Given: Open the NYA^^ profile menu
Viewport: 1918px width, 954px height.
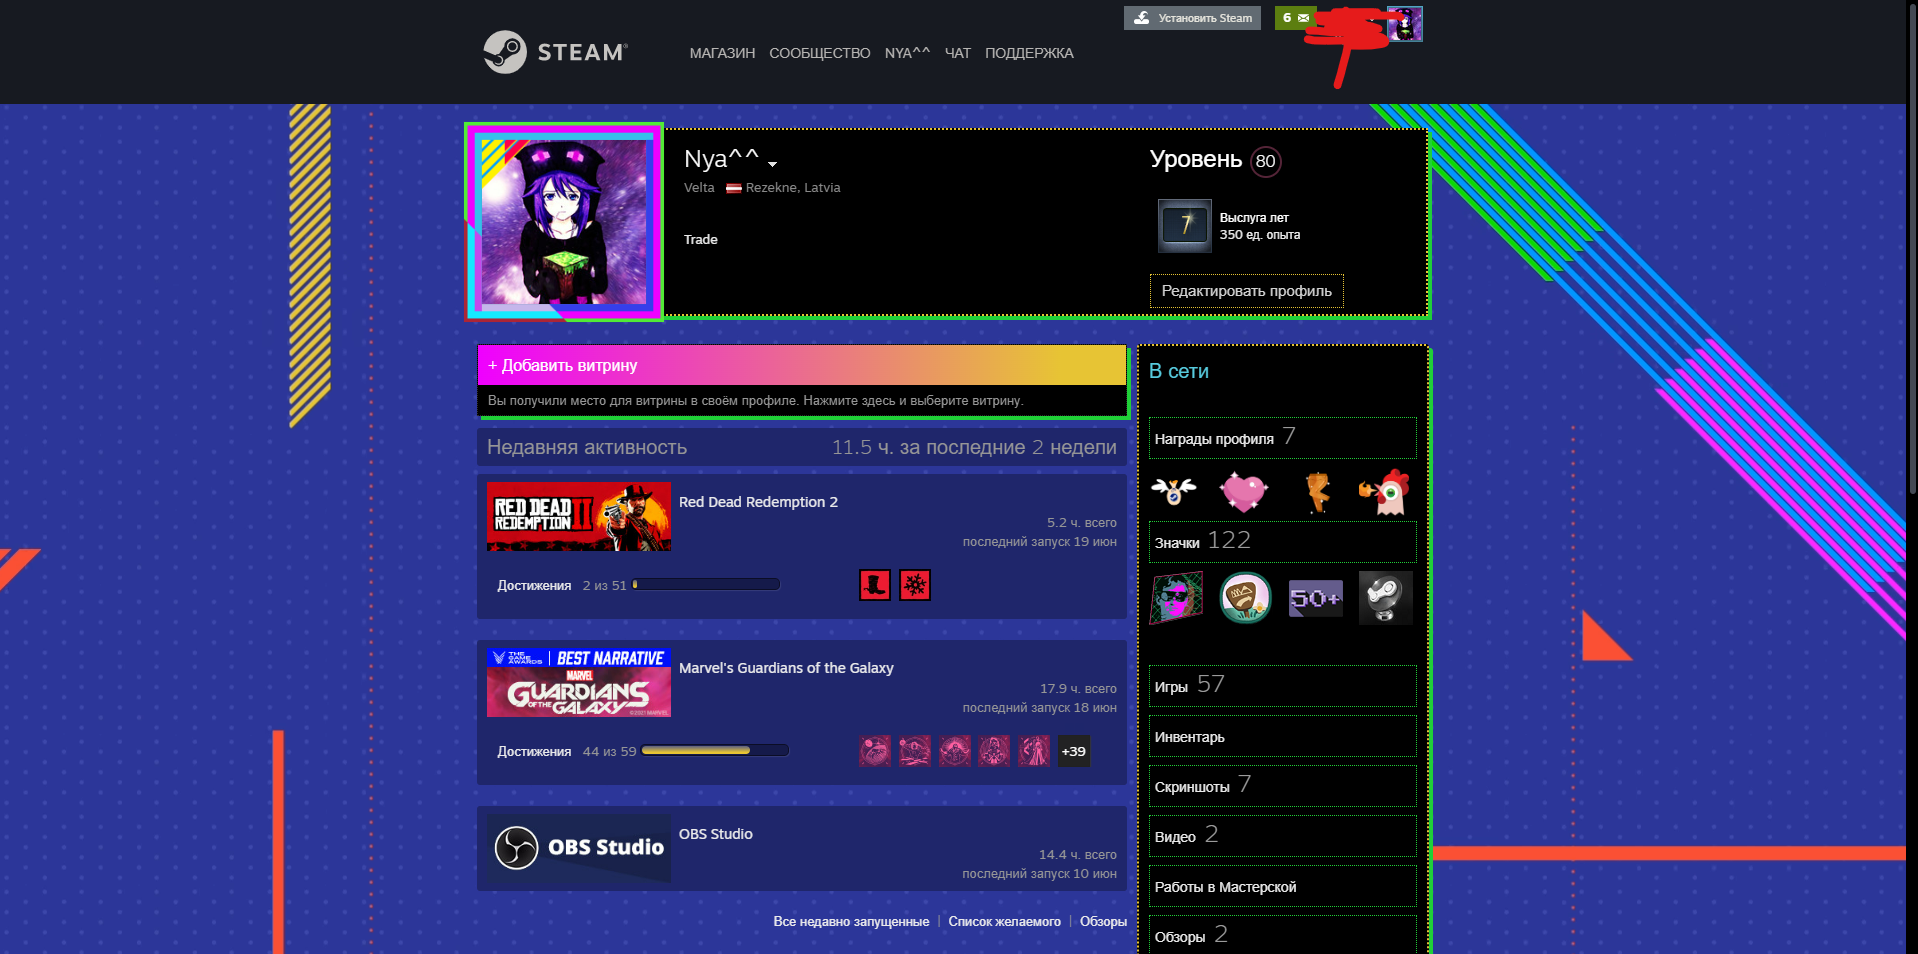Looking at the screenshot, I should coord(907,53).
